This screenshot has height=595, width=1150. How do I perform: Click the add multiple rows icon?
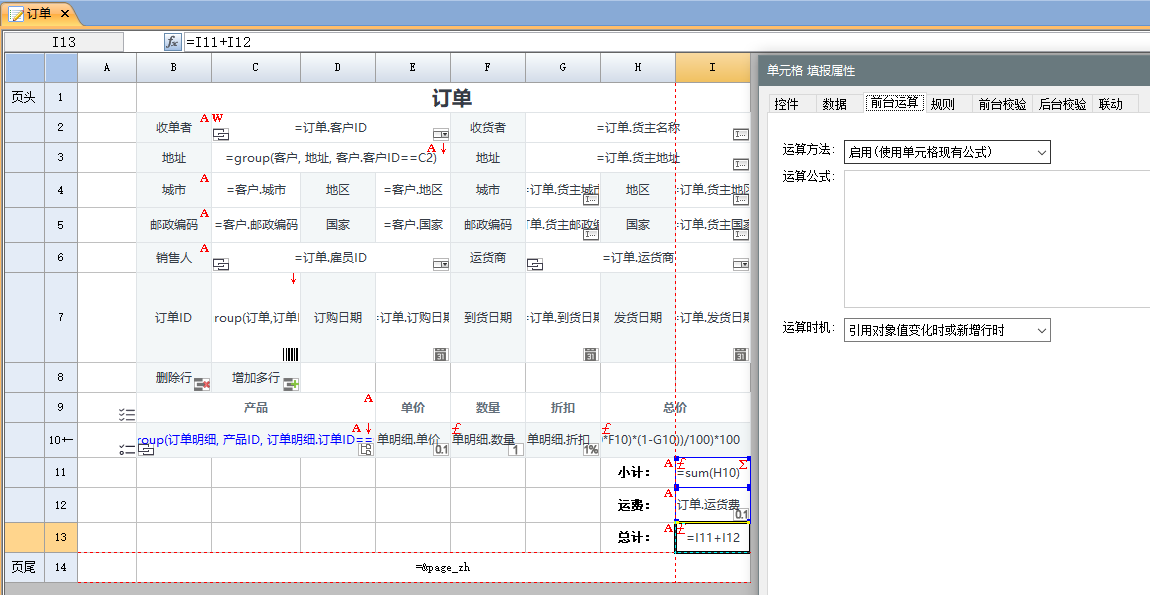coord(291,383)
